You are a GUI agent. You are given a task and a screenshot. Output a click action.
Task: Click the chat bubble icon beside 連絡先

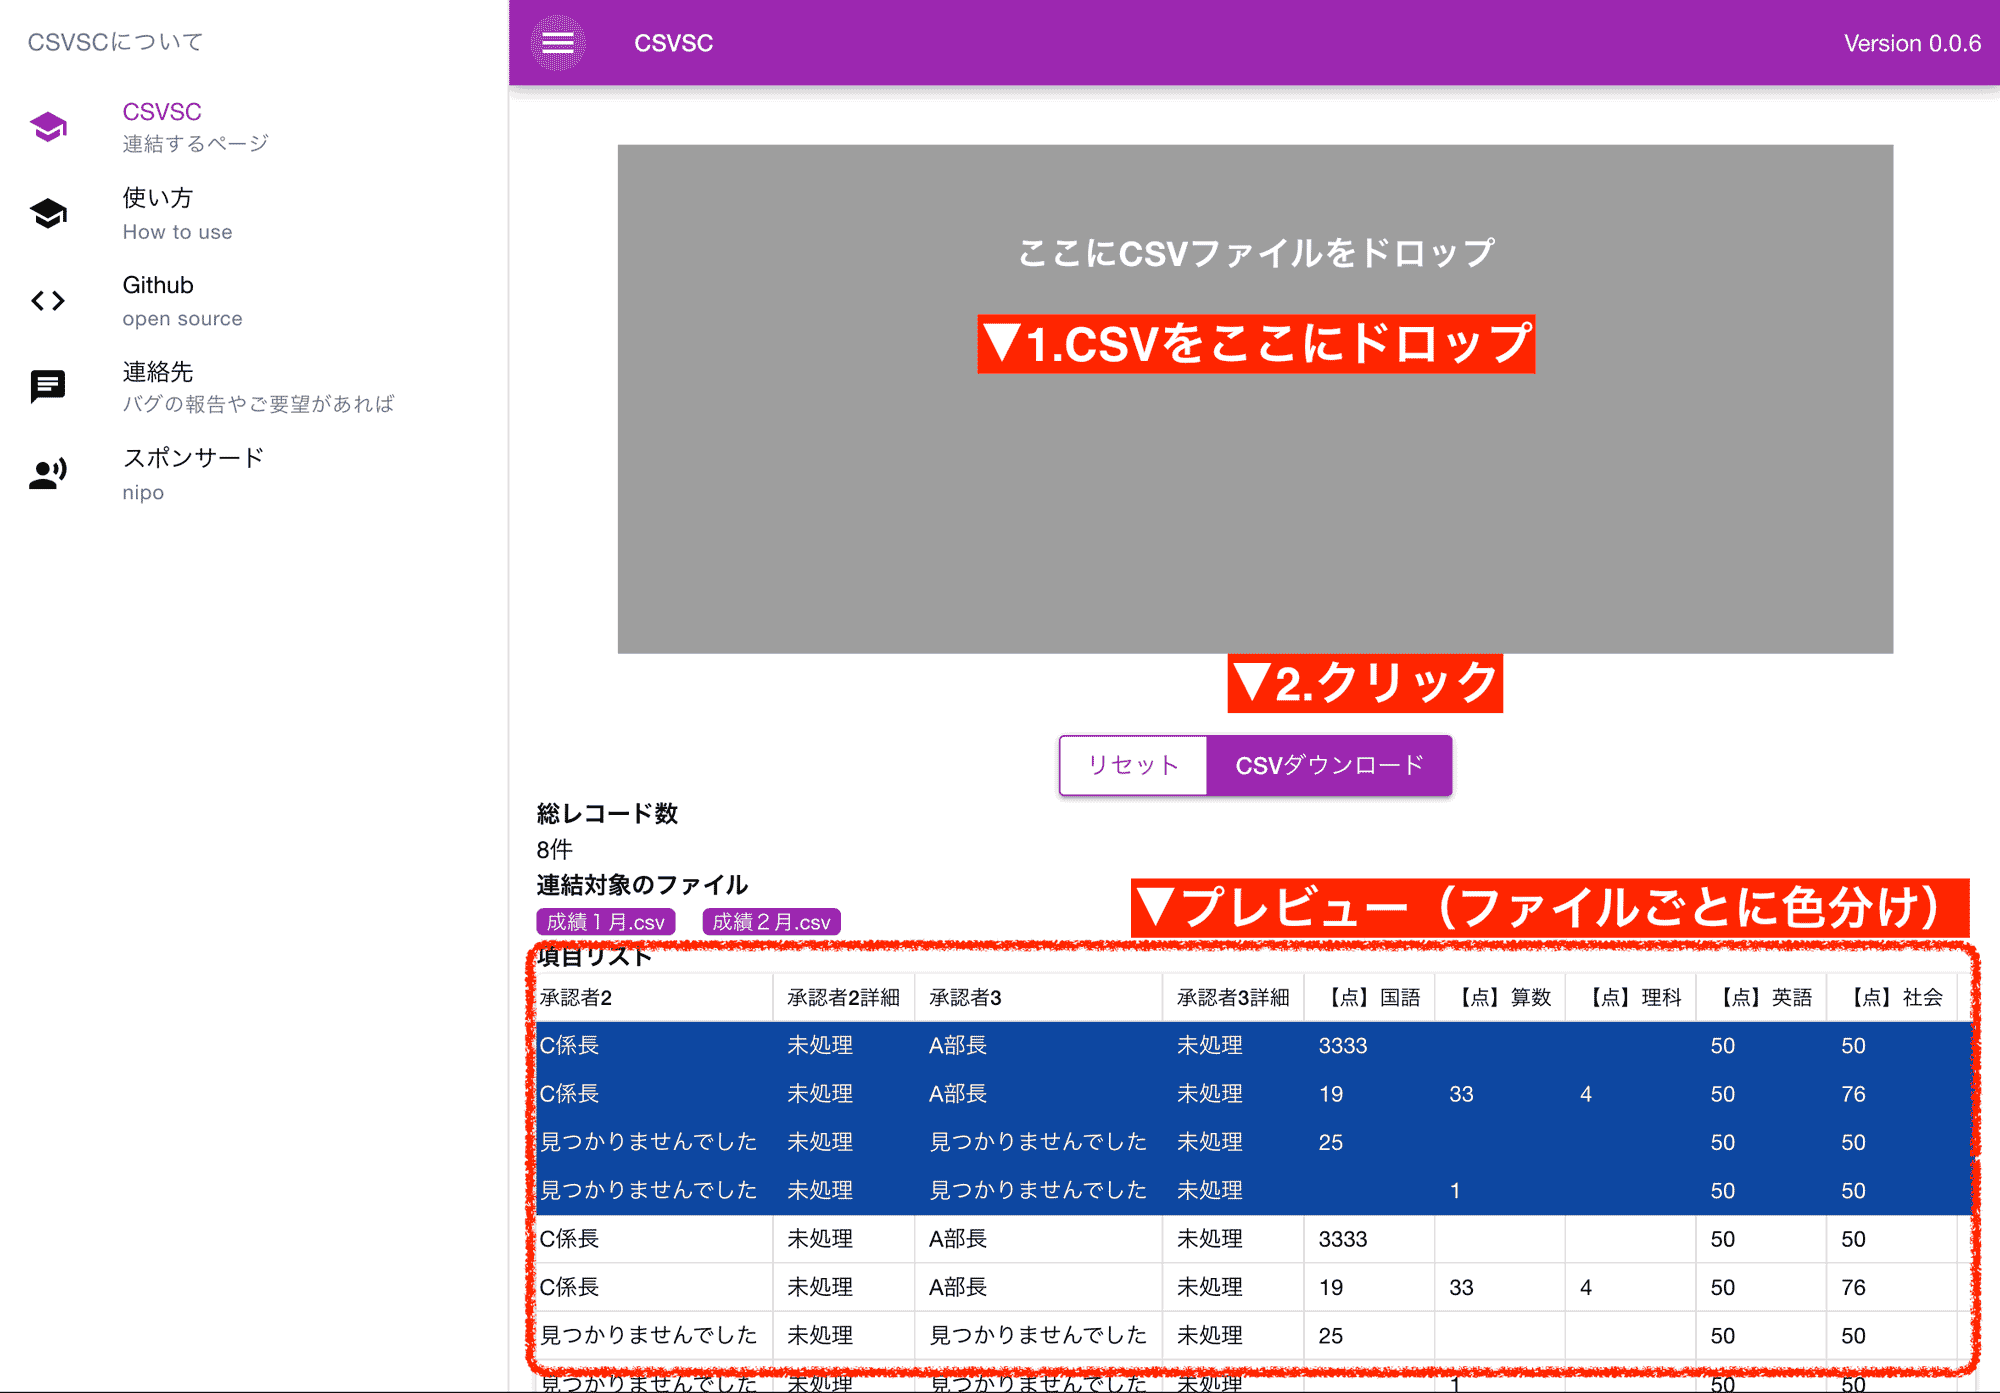47,385
